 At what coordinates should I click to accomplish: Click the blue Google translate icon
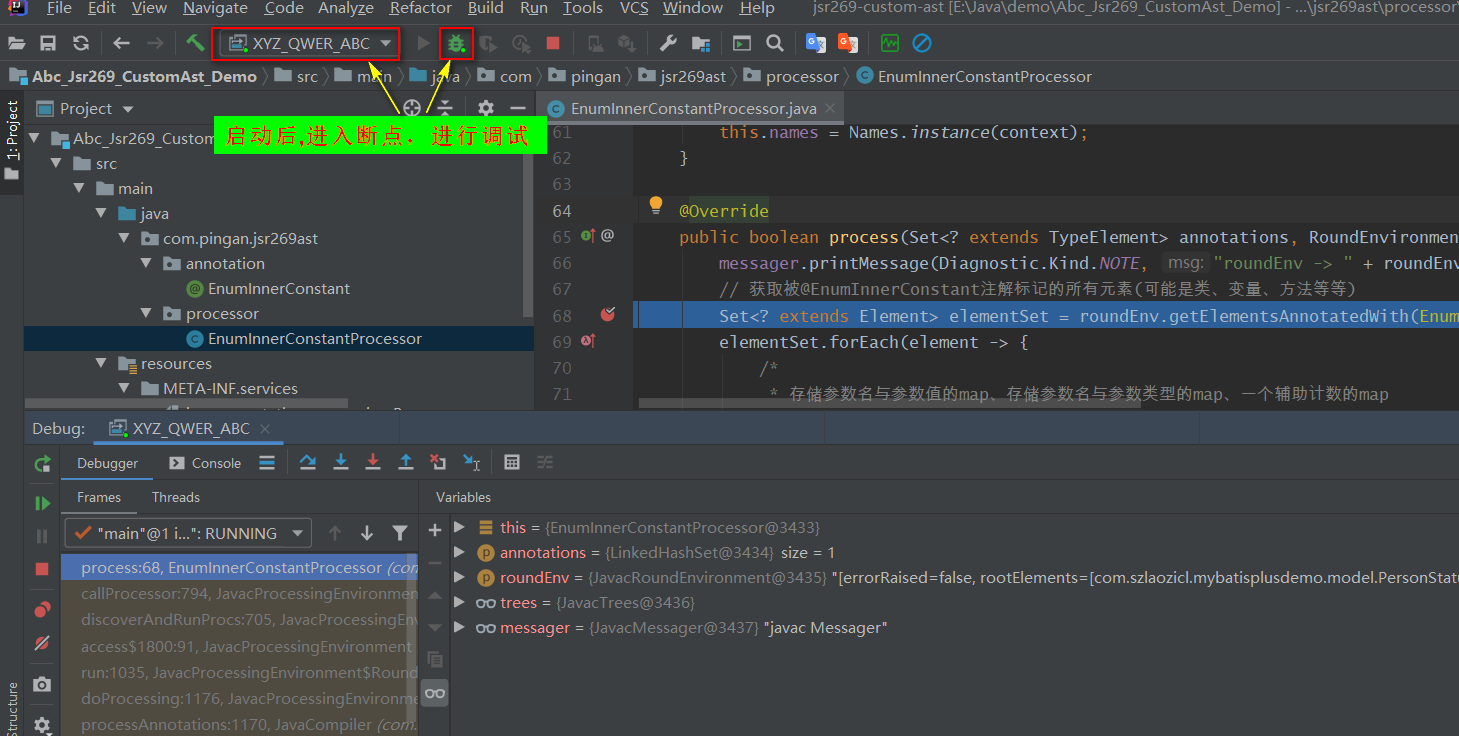click(816, 43)
